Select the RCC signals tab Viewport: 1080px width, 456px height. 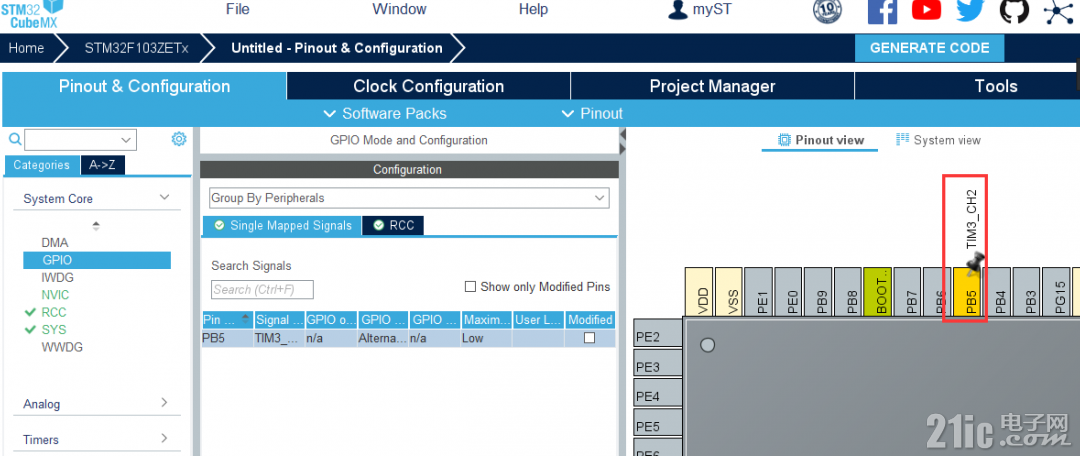(x=393, y=225)
